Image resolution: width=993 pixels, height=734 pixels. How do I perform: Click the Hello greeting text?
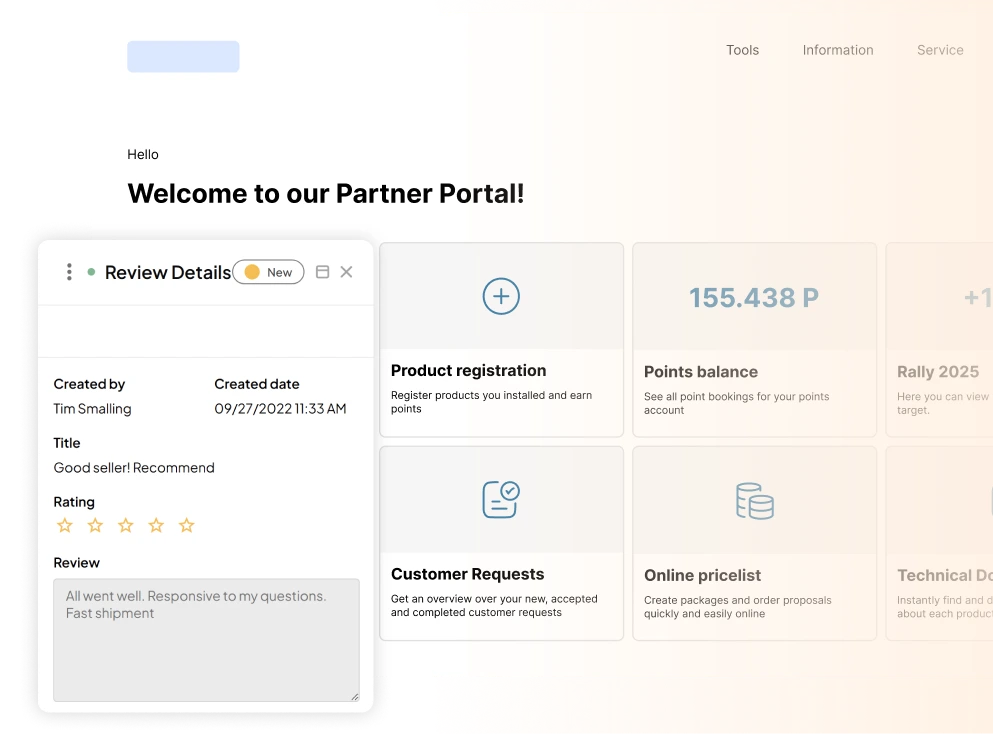click(x=142, y=155)
